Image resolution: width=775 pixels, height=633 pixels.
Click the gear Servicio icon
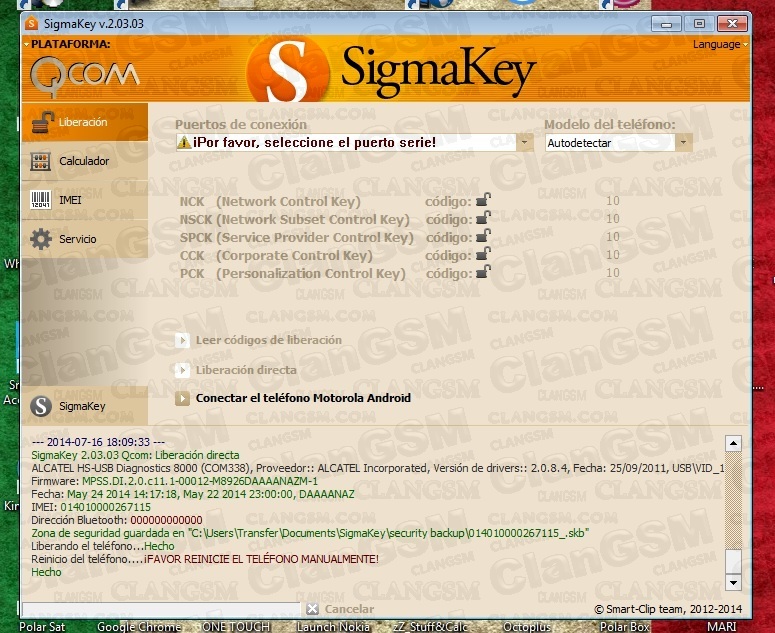(41, 239)
